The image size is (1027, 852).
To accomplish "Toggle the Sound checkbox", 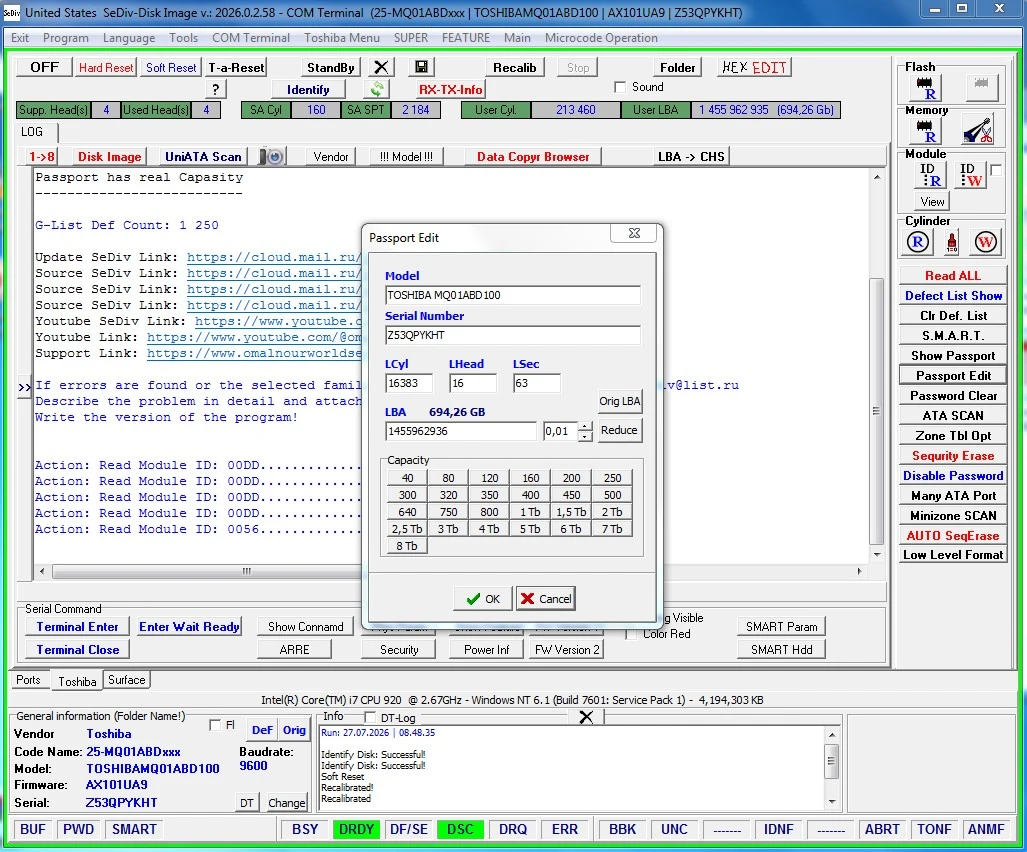I will click(620, 87).
